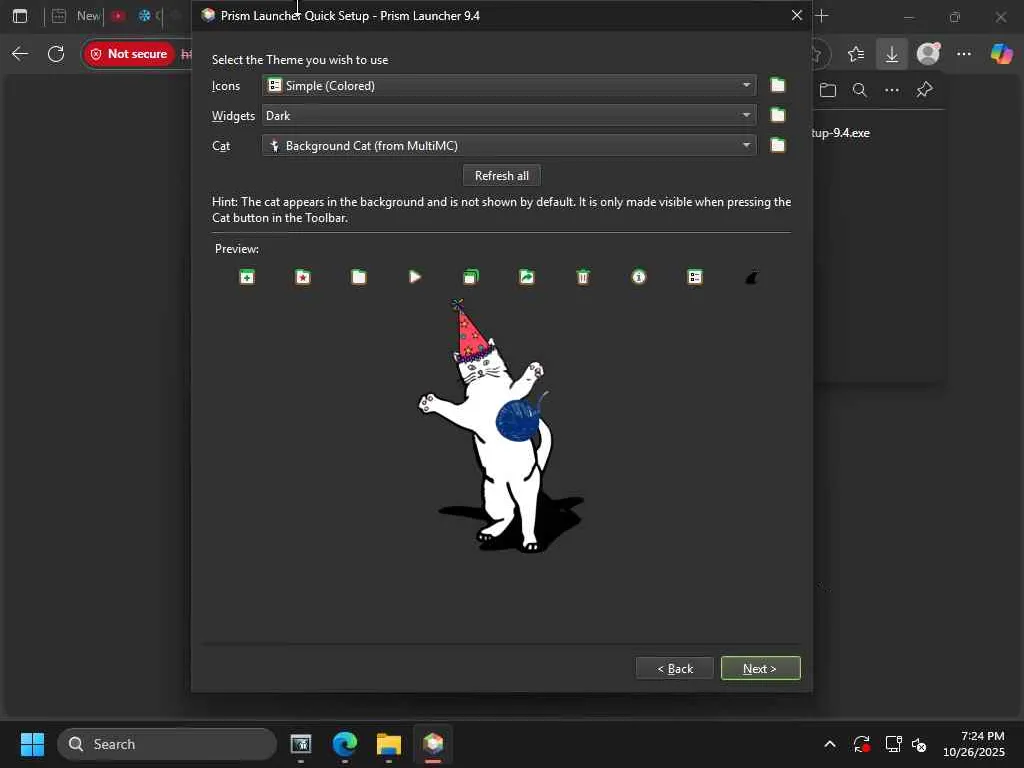This screenshot has height=768, width=1024.
Task: Open File Explorer from taskbar
Action: (x=389, y=744)
